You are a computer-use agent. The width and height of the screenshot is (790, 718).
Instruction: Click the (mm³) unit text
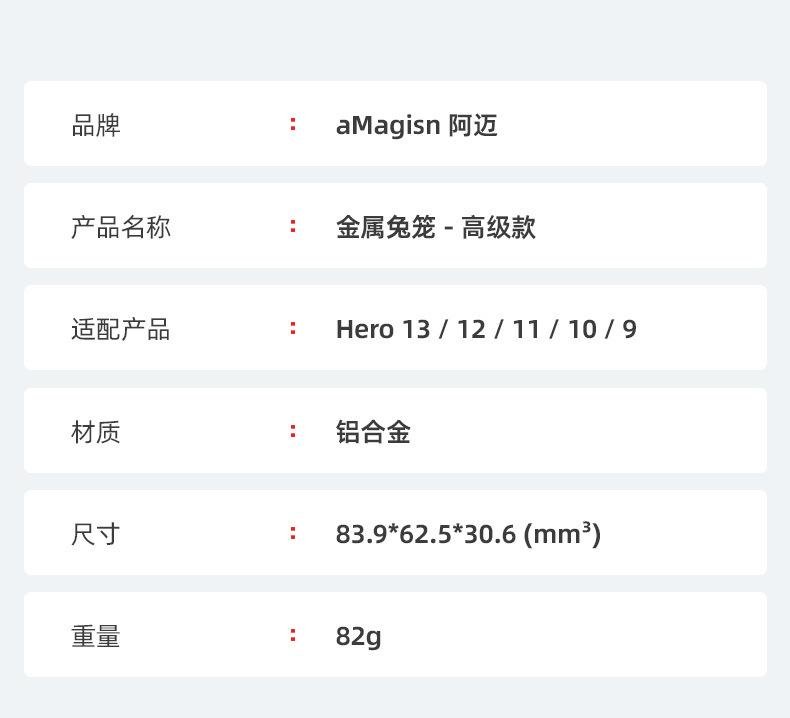click(x=562, y=534)
